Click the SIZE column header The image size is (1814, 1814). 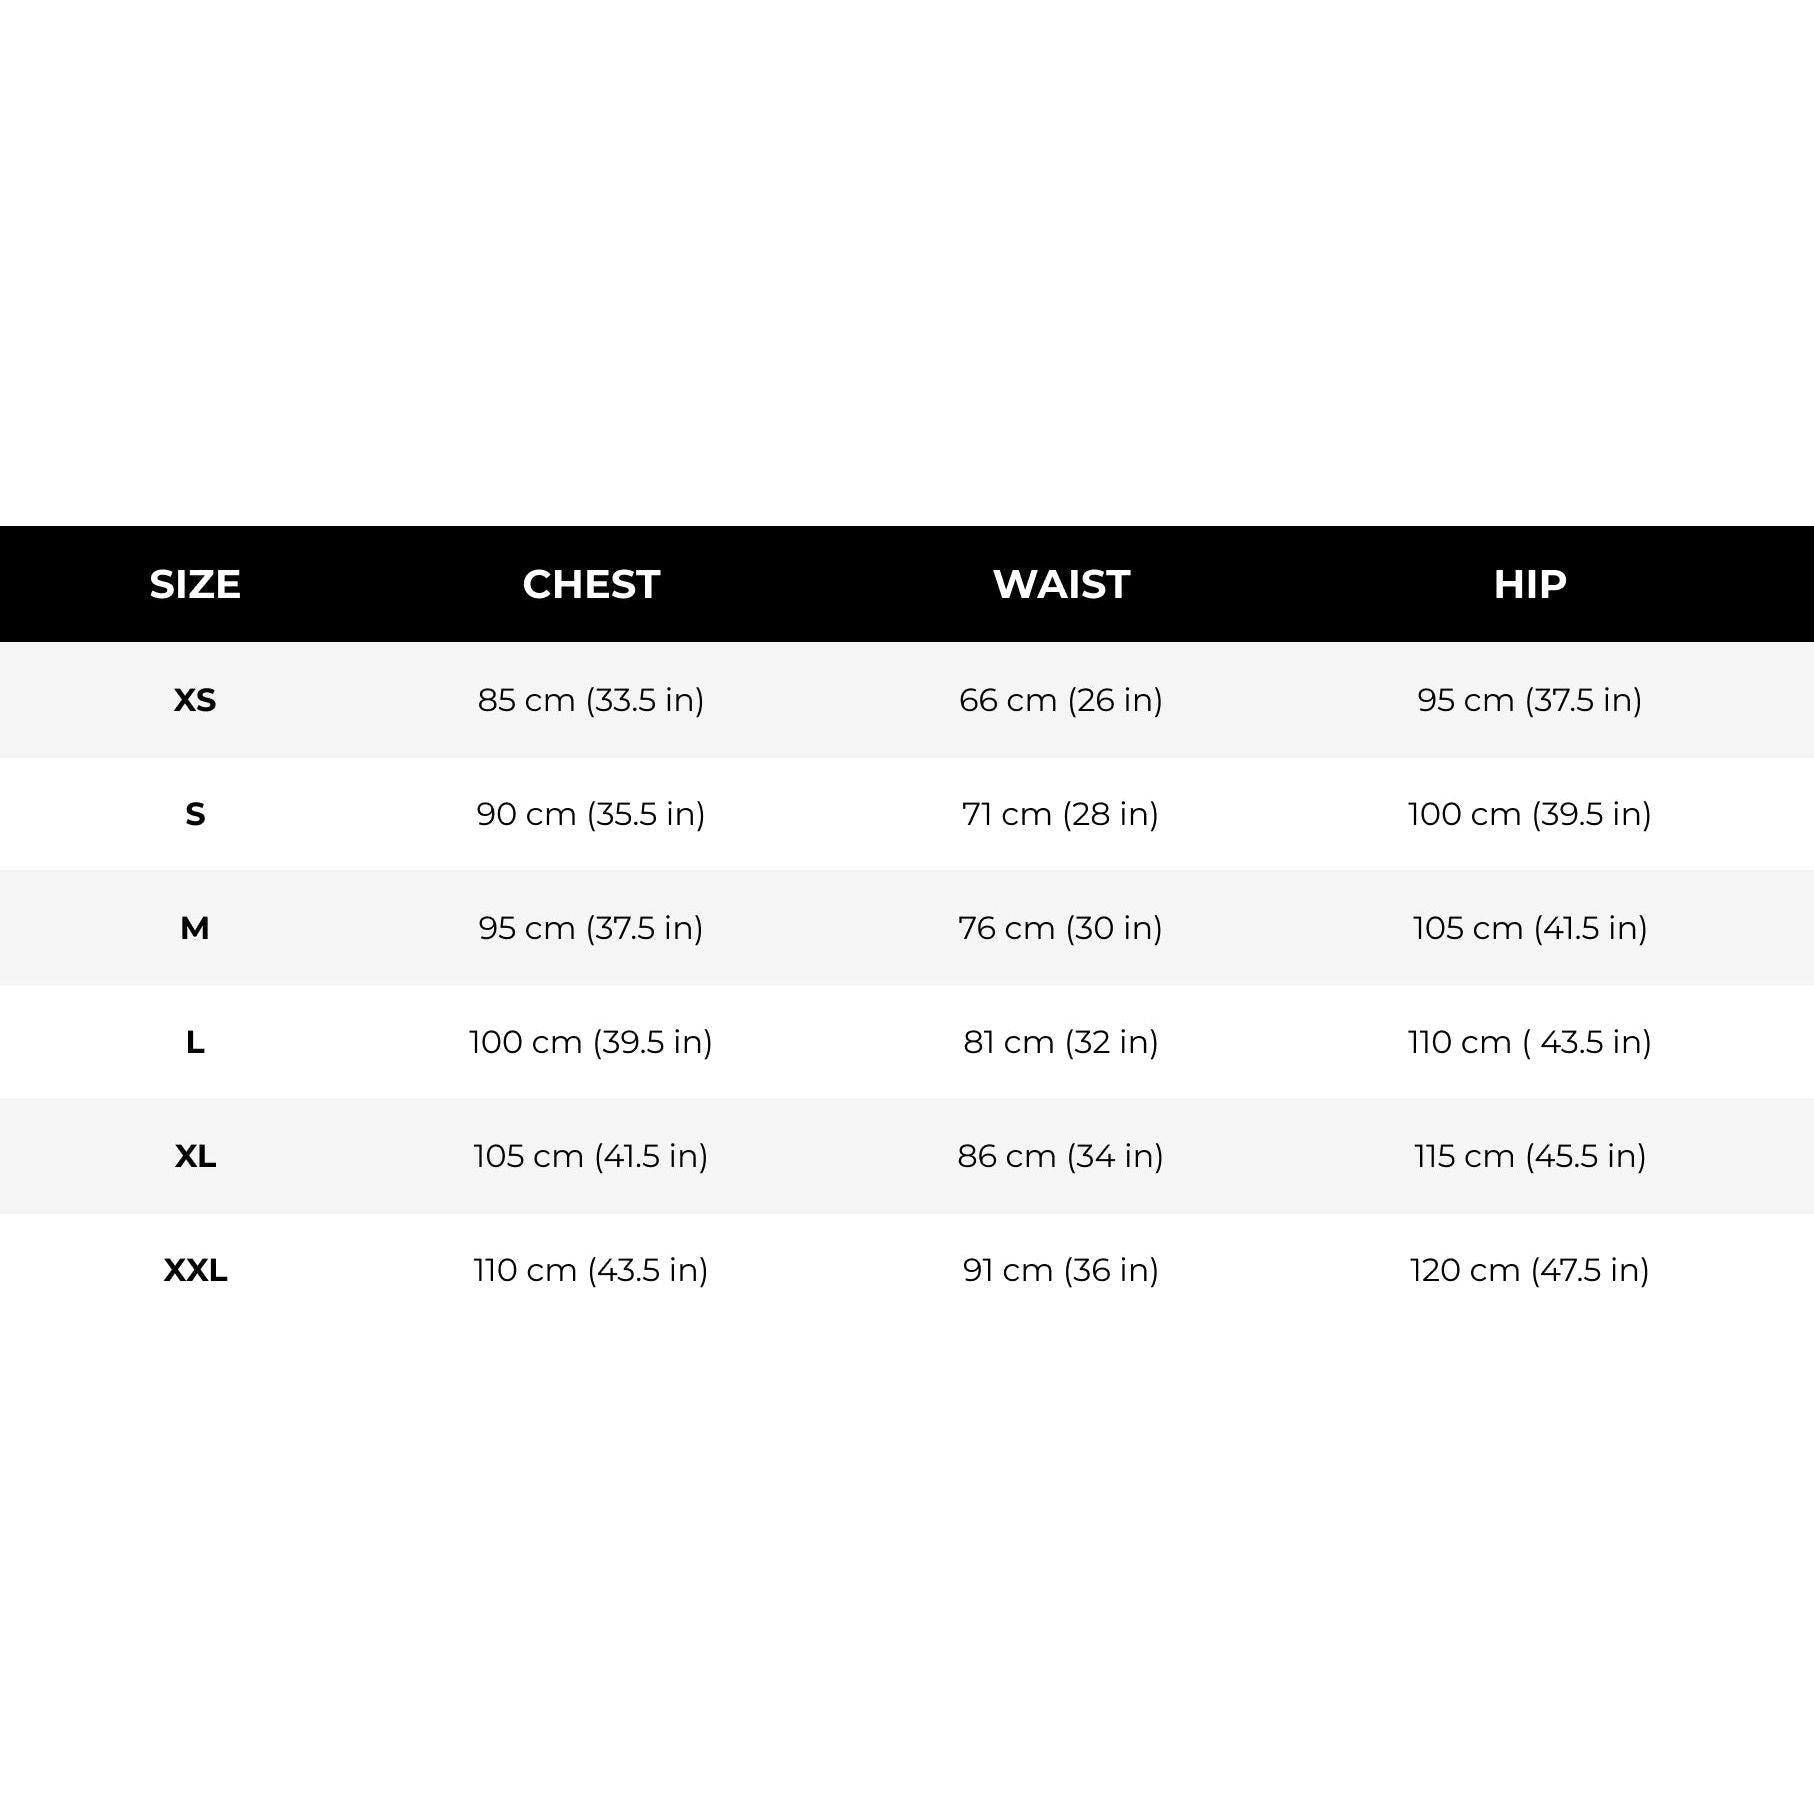[x=195, y=584]
